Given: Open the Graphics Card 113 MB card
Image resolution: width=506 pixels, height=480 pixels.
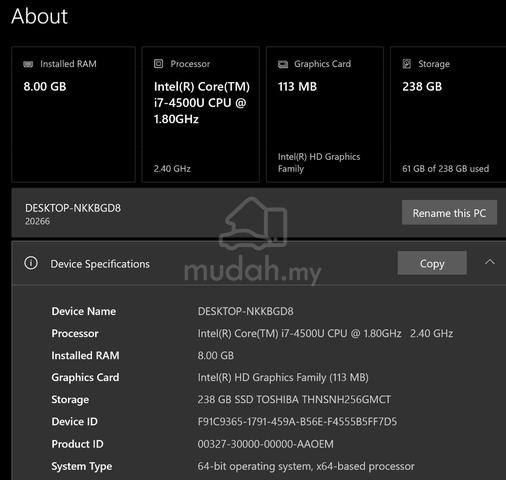Looking at the screenshot, I should click(325, 114).
